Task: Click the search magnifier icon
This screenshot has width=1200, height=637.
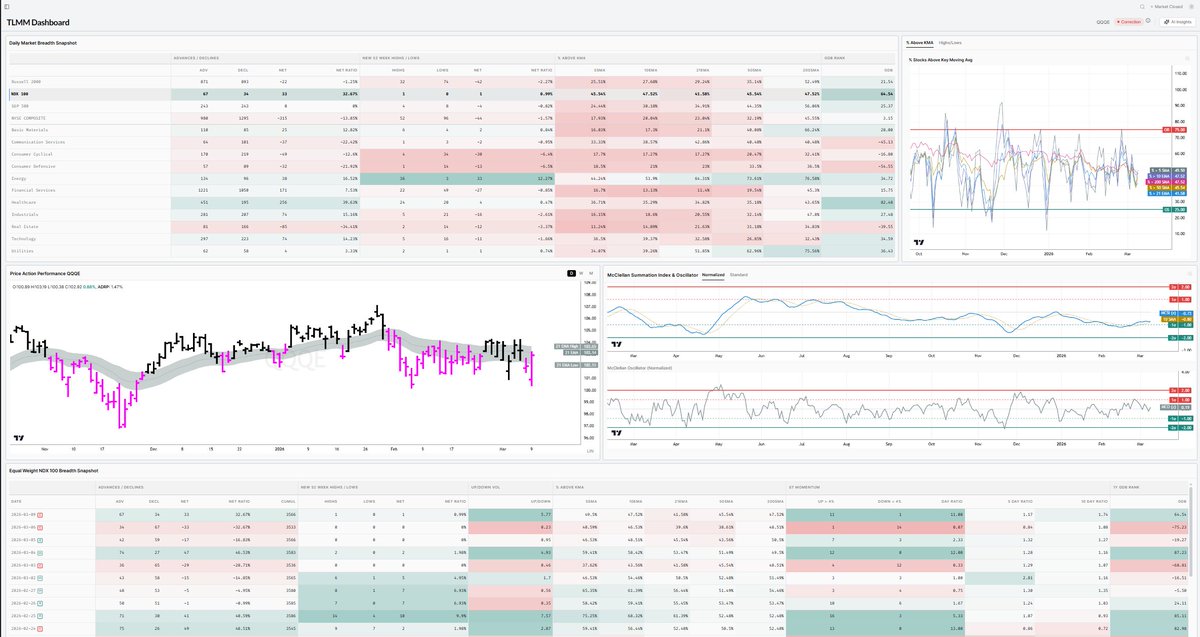Action: click(x=1143, y=7)
